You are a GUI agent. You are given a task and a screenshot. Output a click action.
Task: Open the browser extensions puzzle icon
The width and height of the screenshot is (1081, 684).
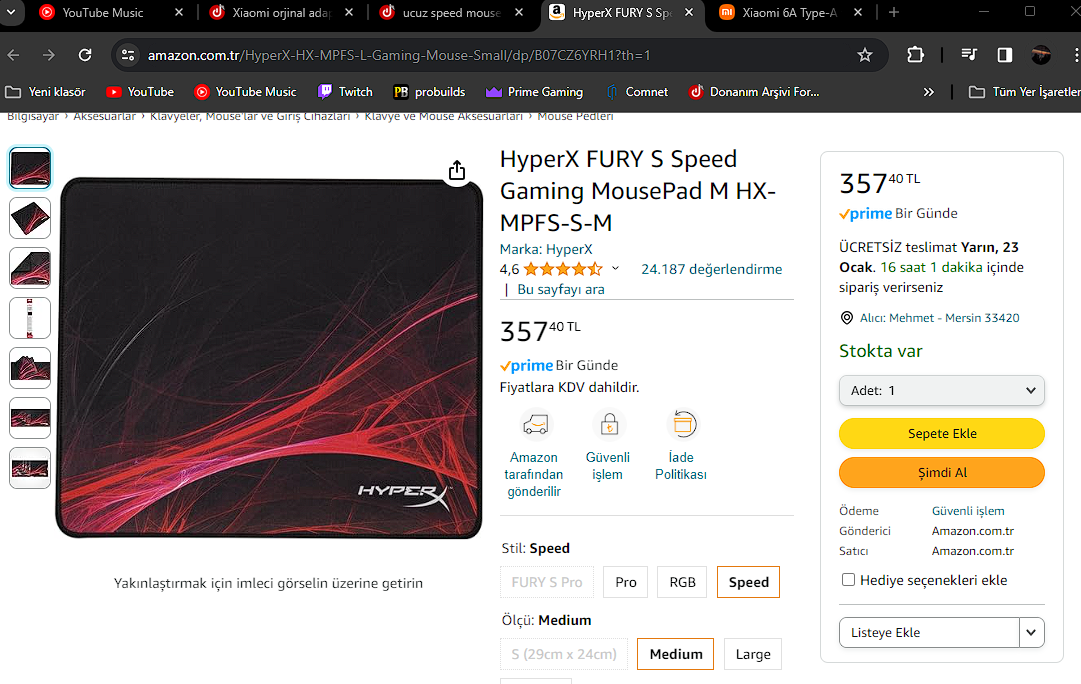[915, 55]
